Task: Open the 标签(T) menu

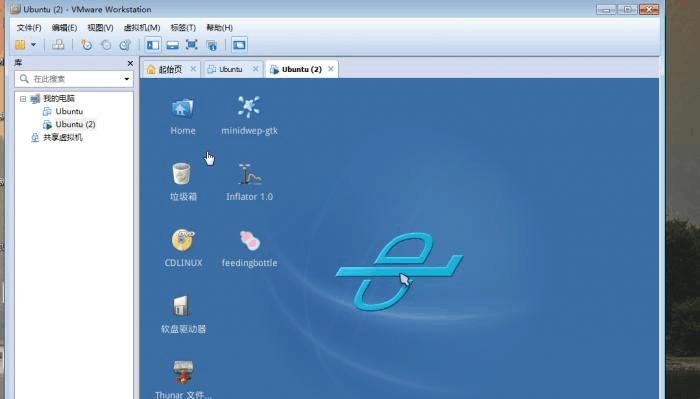Action: (183, 28)
